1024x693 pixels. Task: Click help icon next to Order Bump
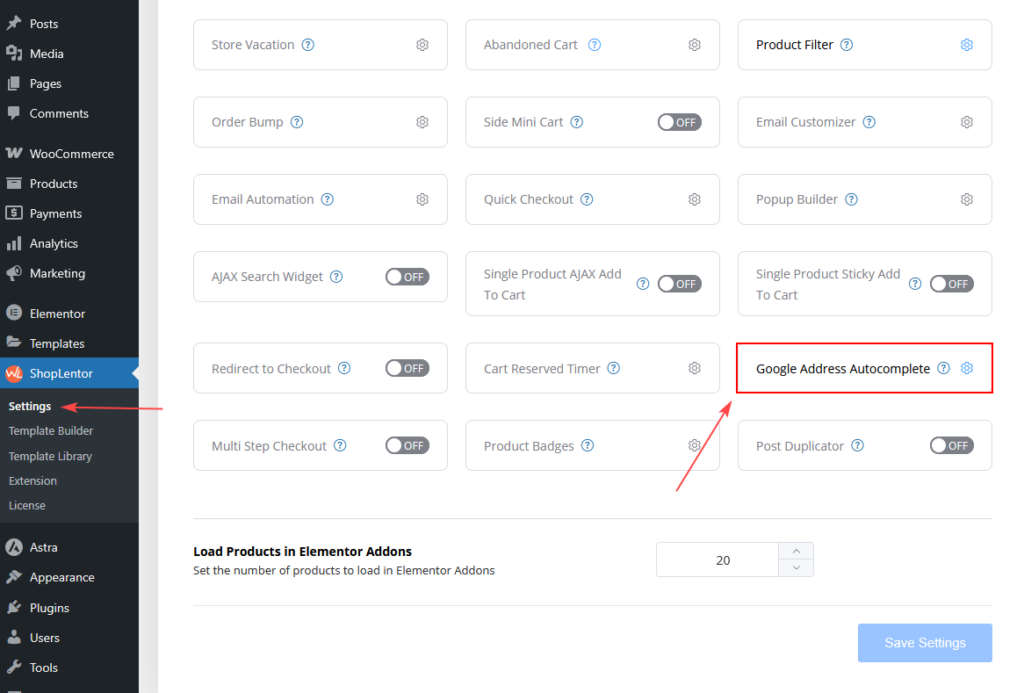297,122
